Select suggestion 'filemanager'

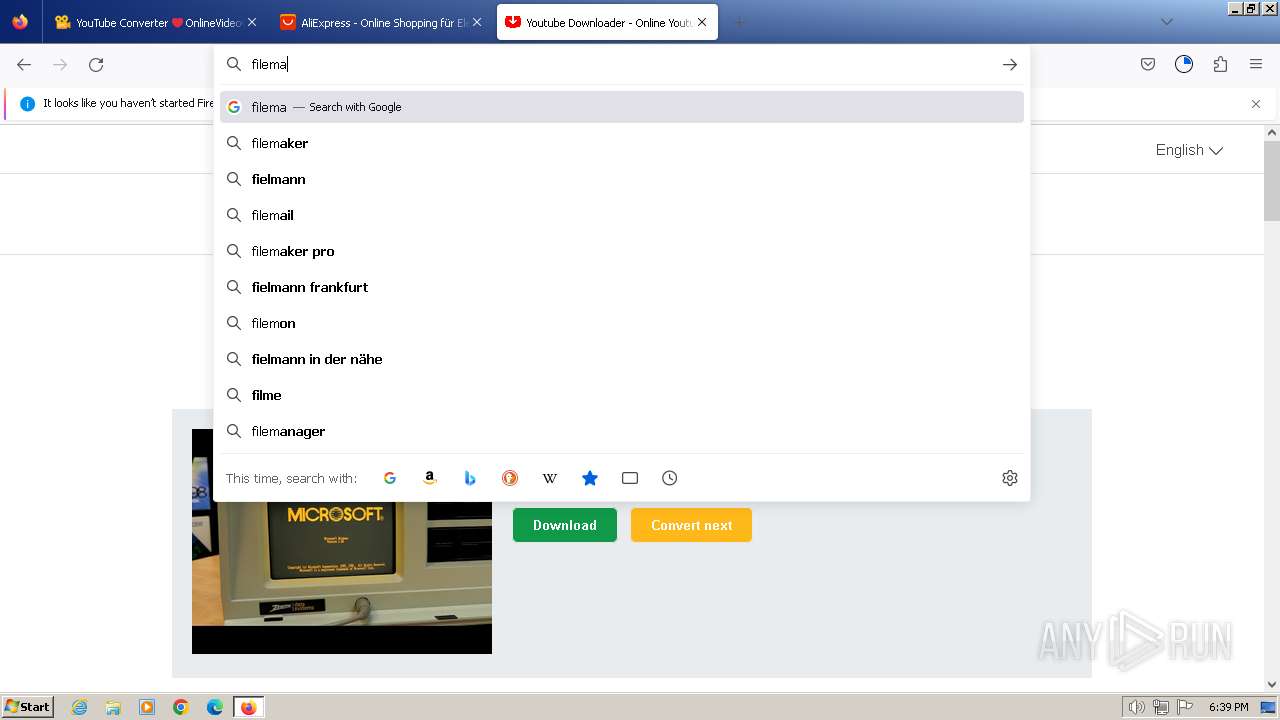pyautogui.click(x=622, y=431)
